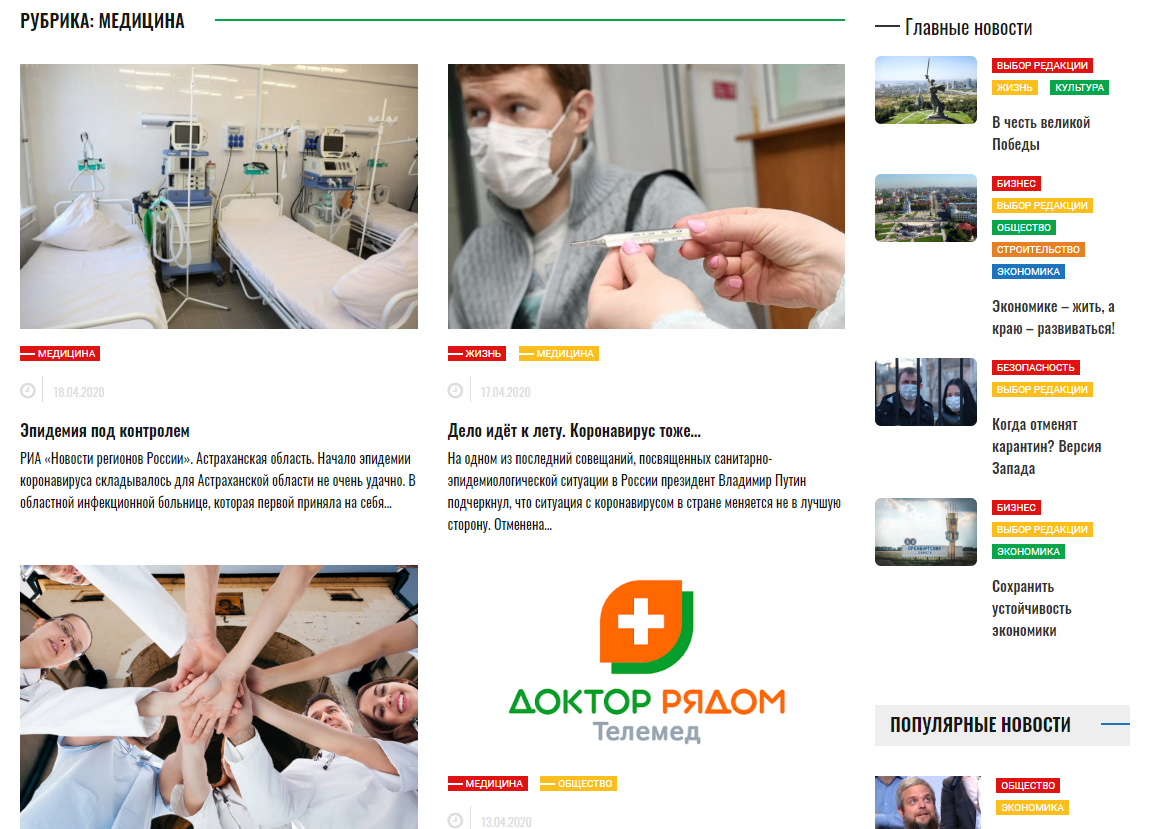Open the Доктор Рядом Телемед logo article
This screenshot has height=829, width=1169.
pos(646,661)
